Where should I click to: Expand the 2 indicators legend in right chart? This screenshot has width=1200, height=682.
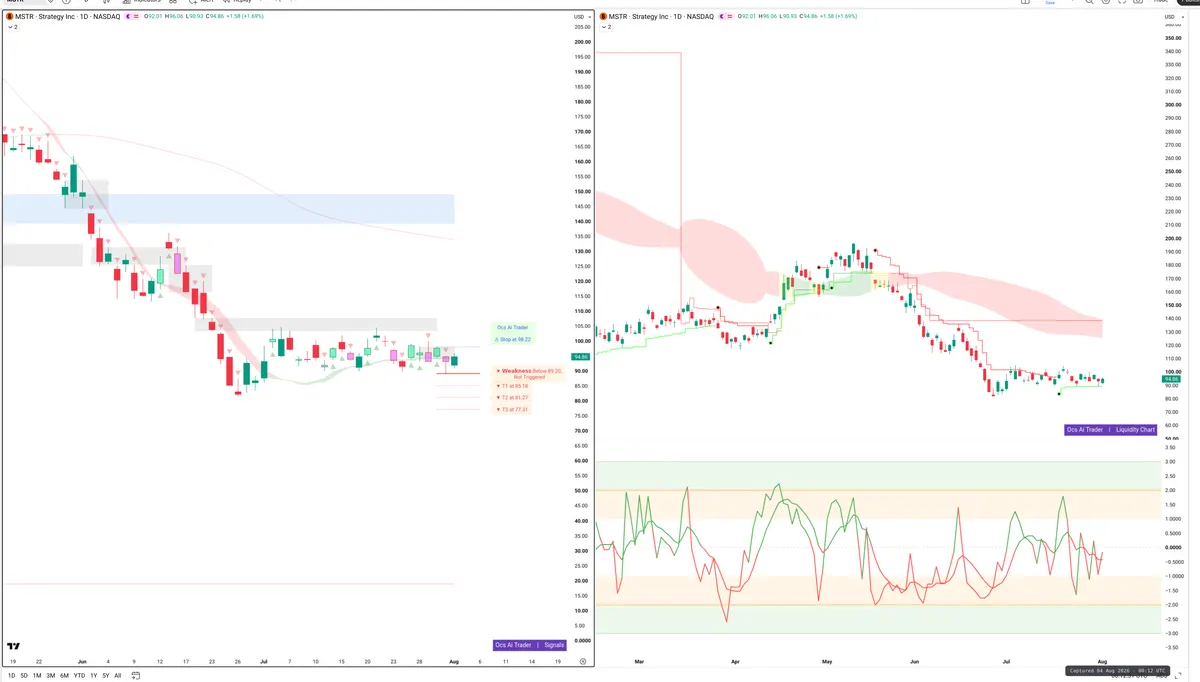click(x=606, y=27)
